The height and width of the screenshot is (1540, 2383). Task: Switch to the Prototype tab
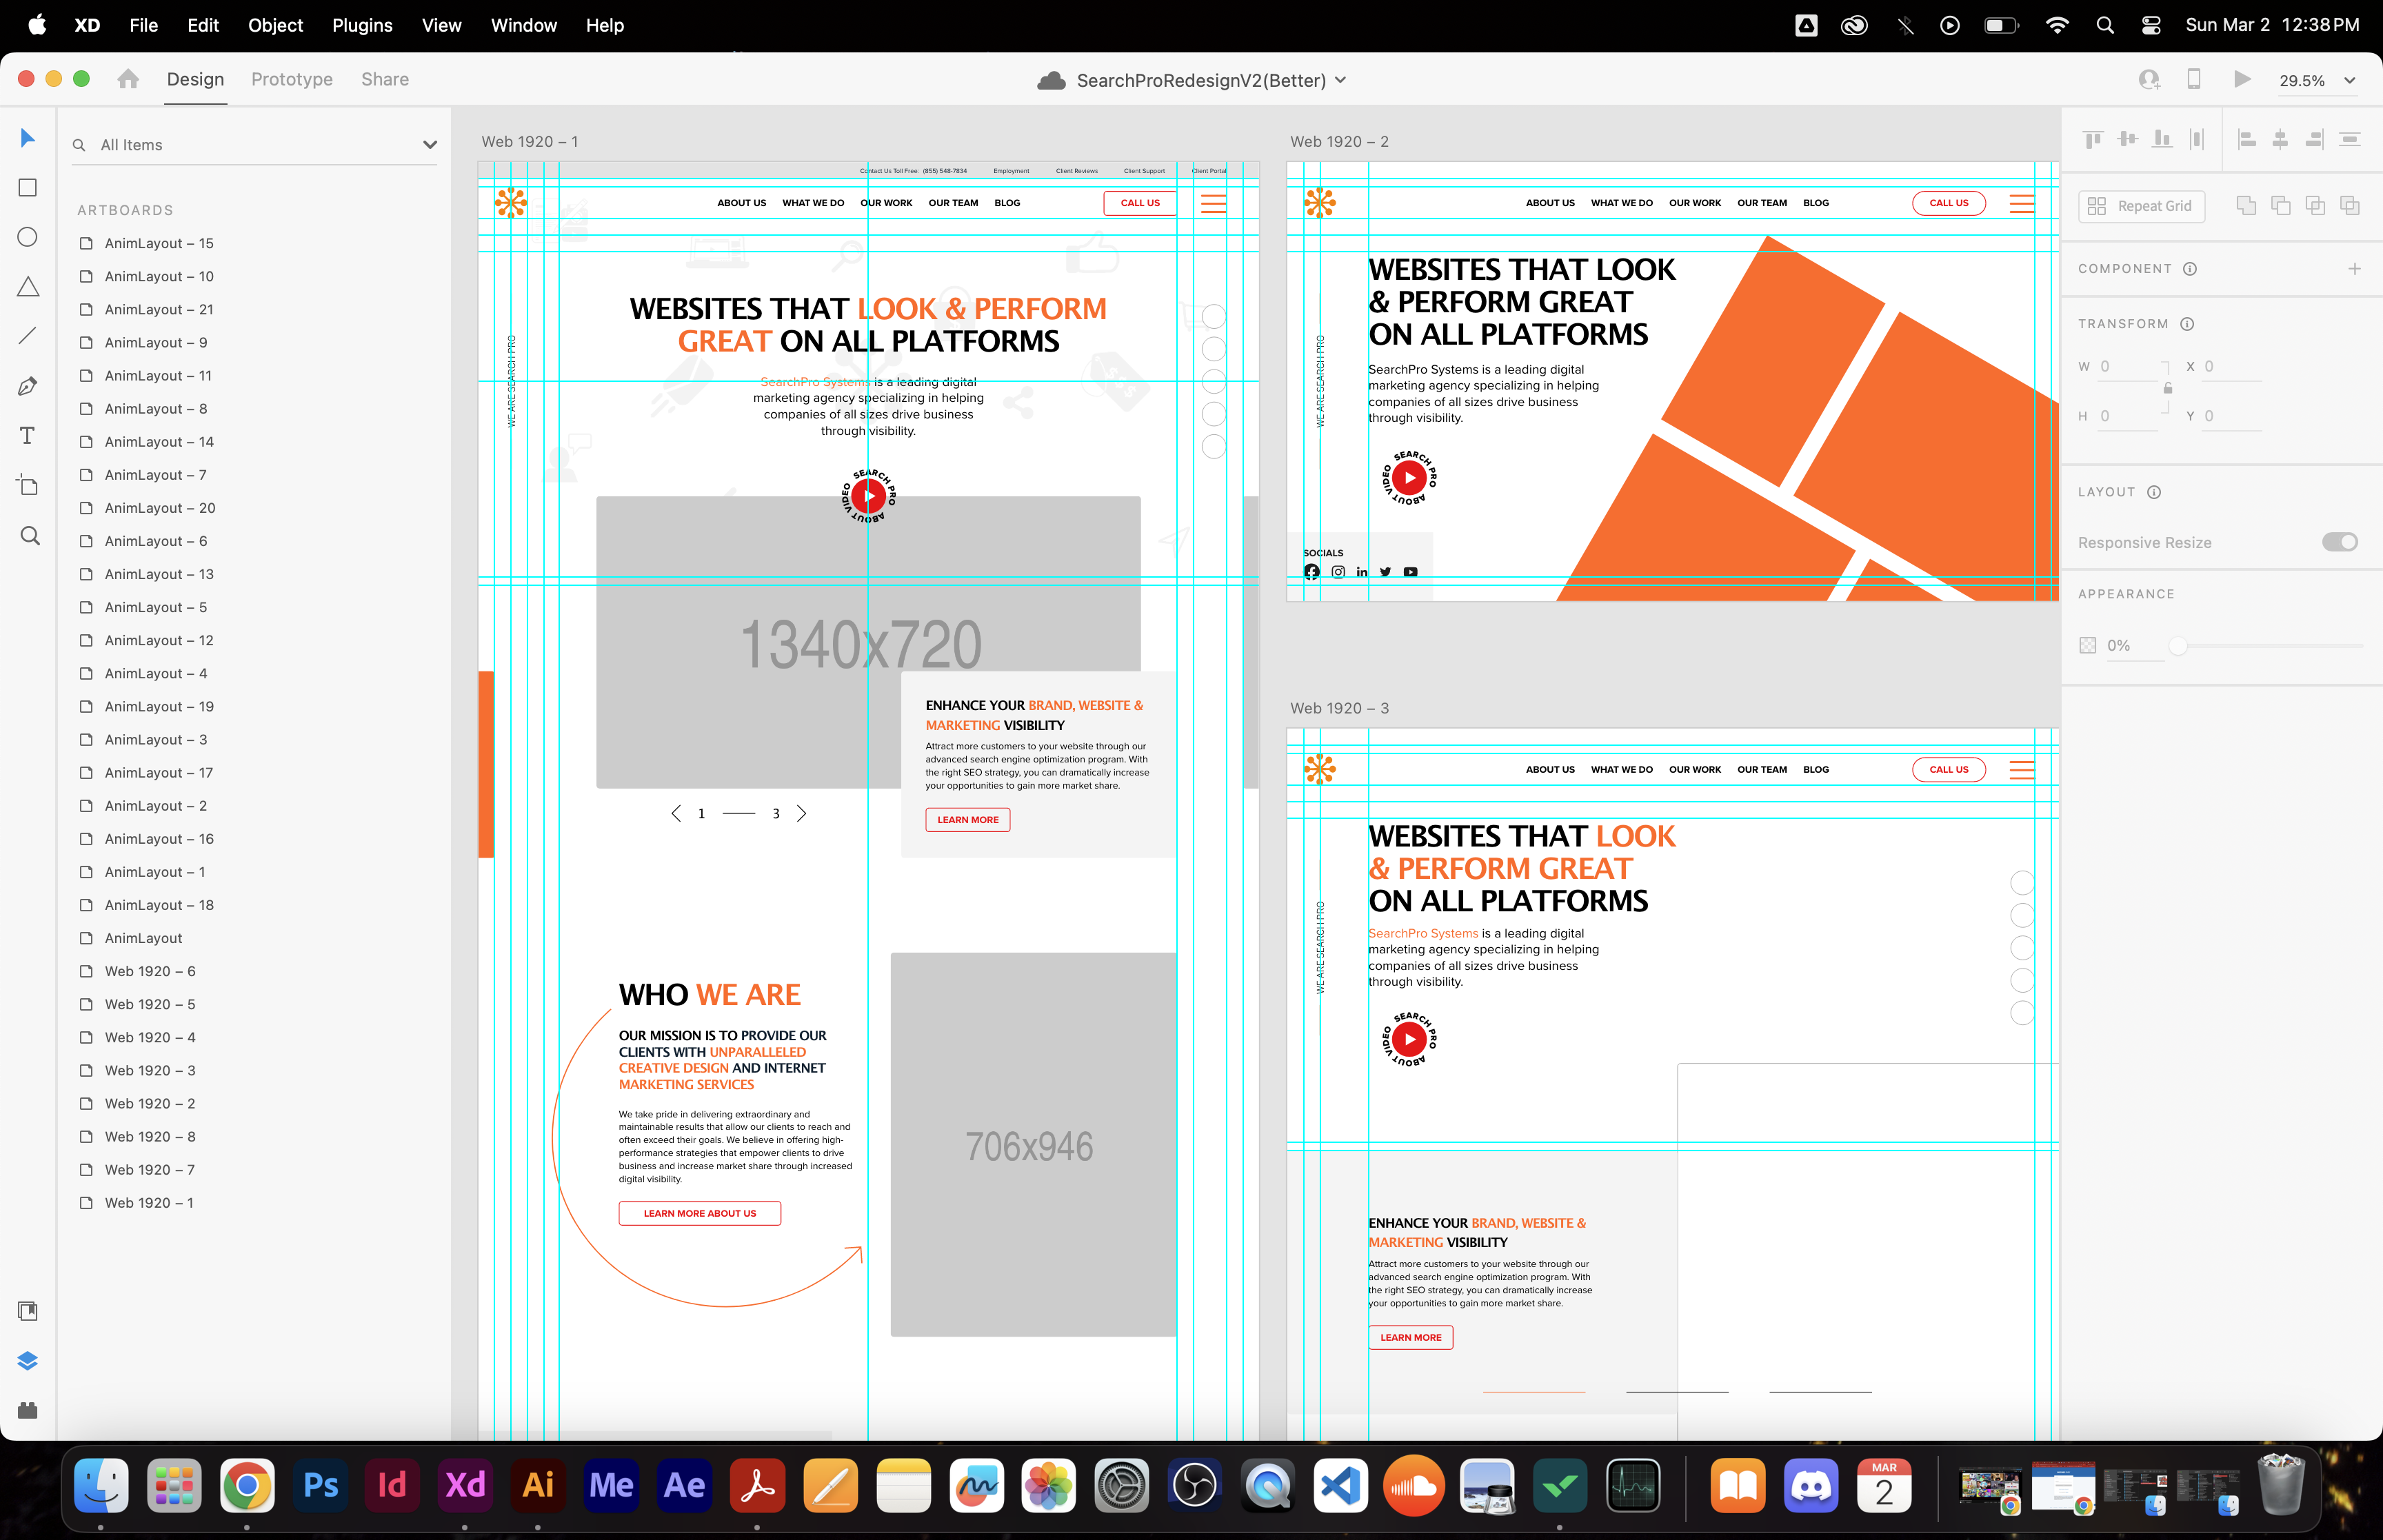[292, 79]
